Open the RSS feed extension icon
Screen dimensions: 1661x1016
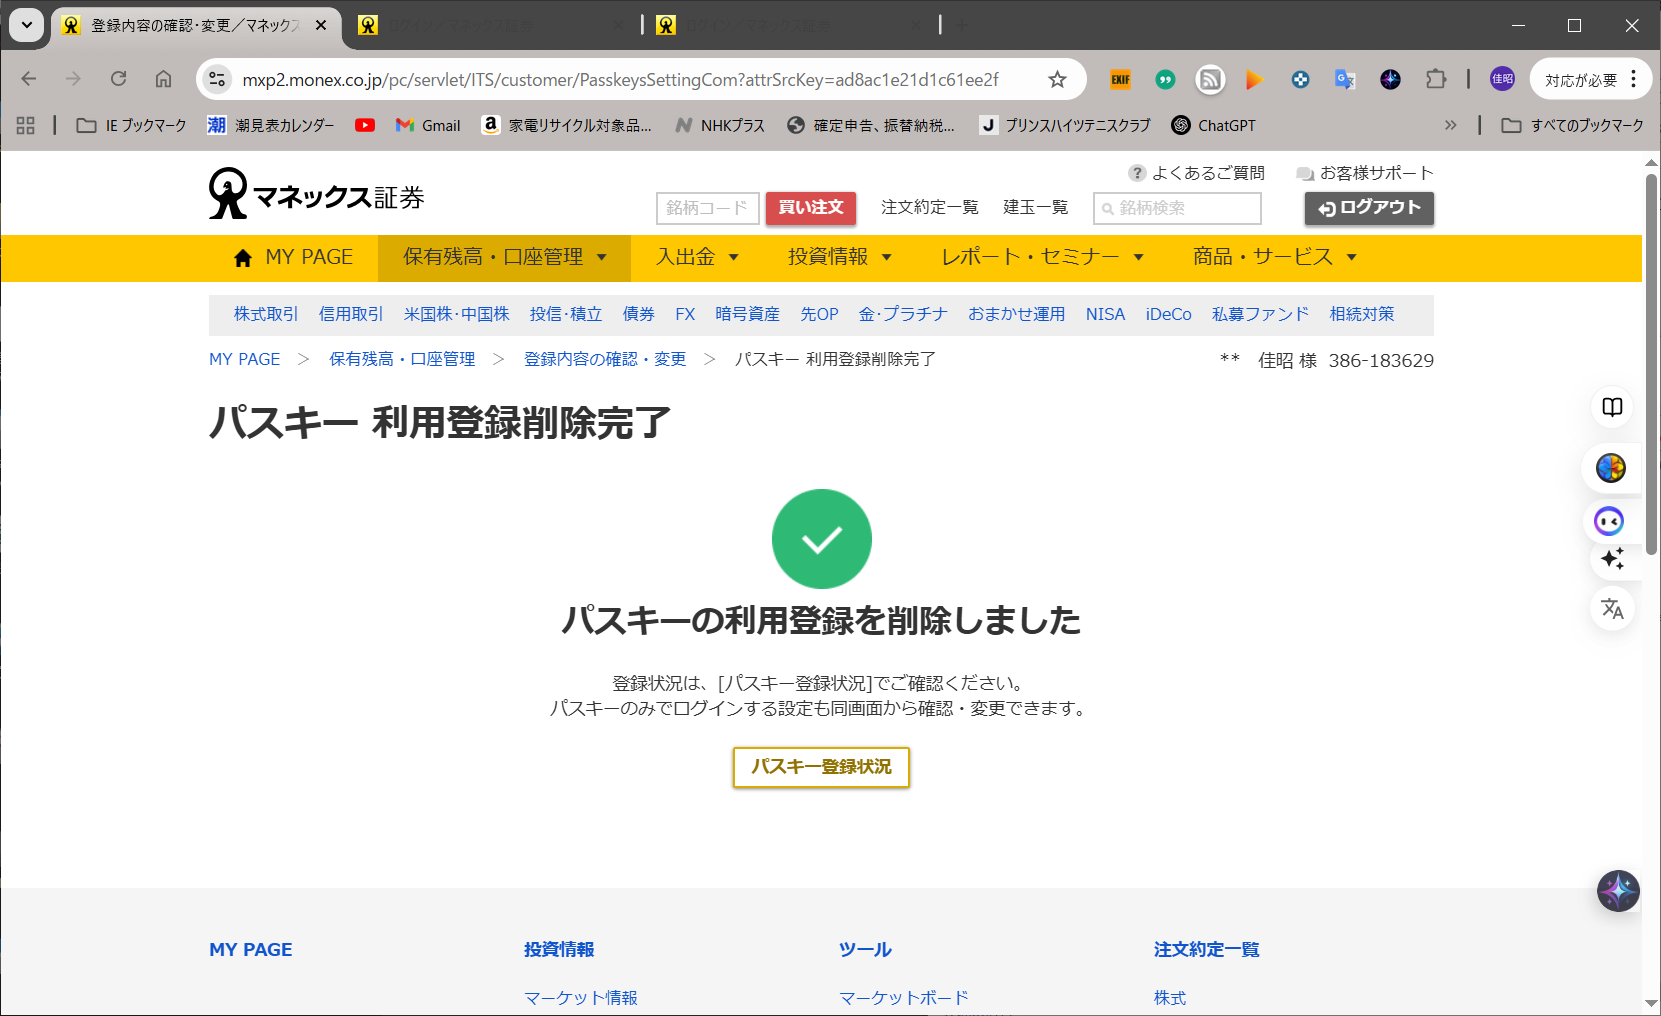click(x=1210, y=80)
